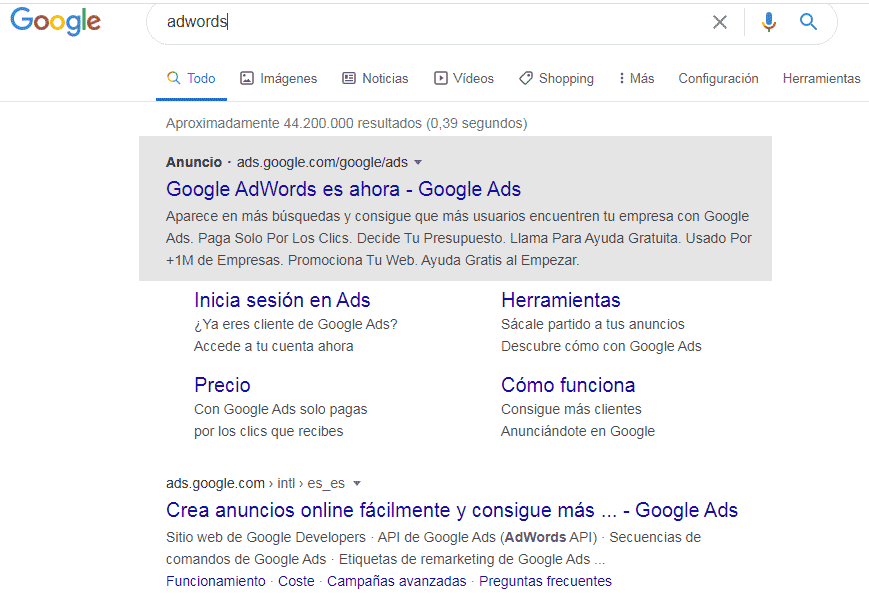Open result Crea anuncios online fácilmente
The image size is (869, 611).
coord(452,510)
